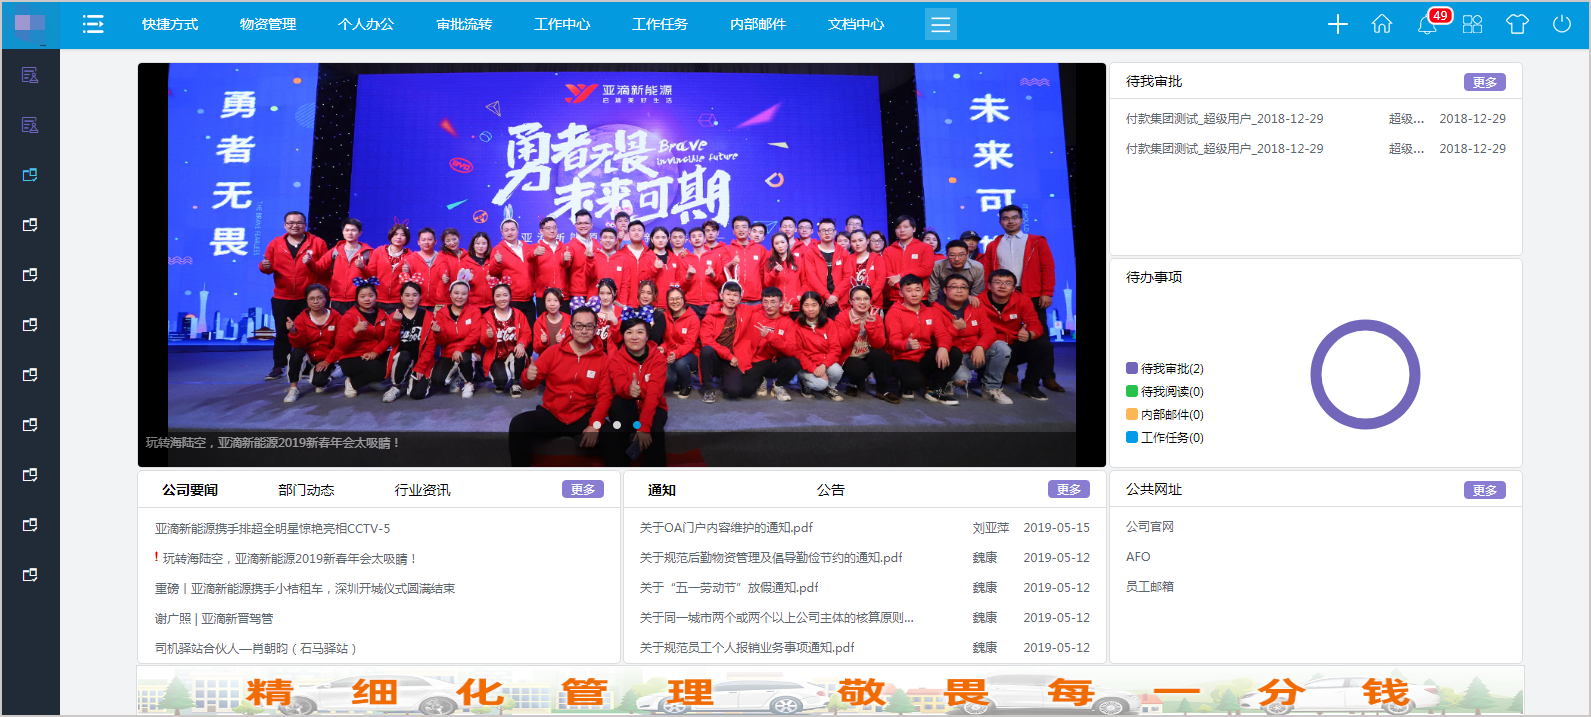Click author name 刘亚萍 in notices
1591x717 pixels.
coord(991,527)
